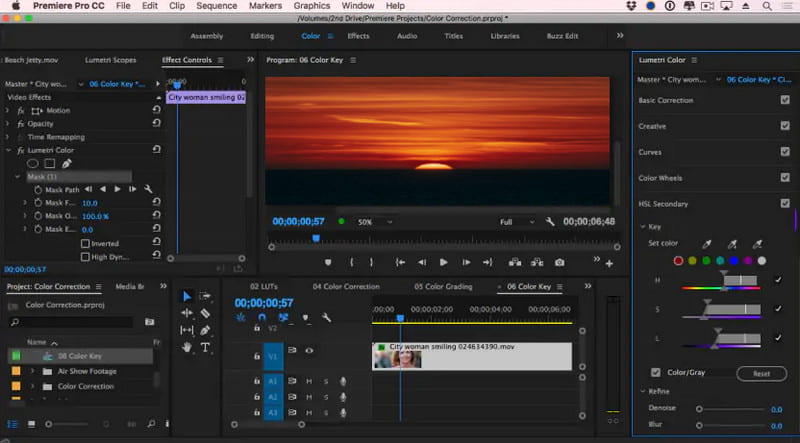Disable the HSL Secondary checkbox

[x=784, y=204]
